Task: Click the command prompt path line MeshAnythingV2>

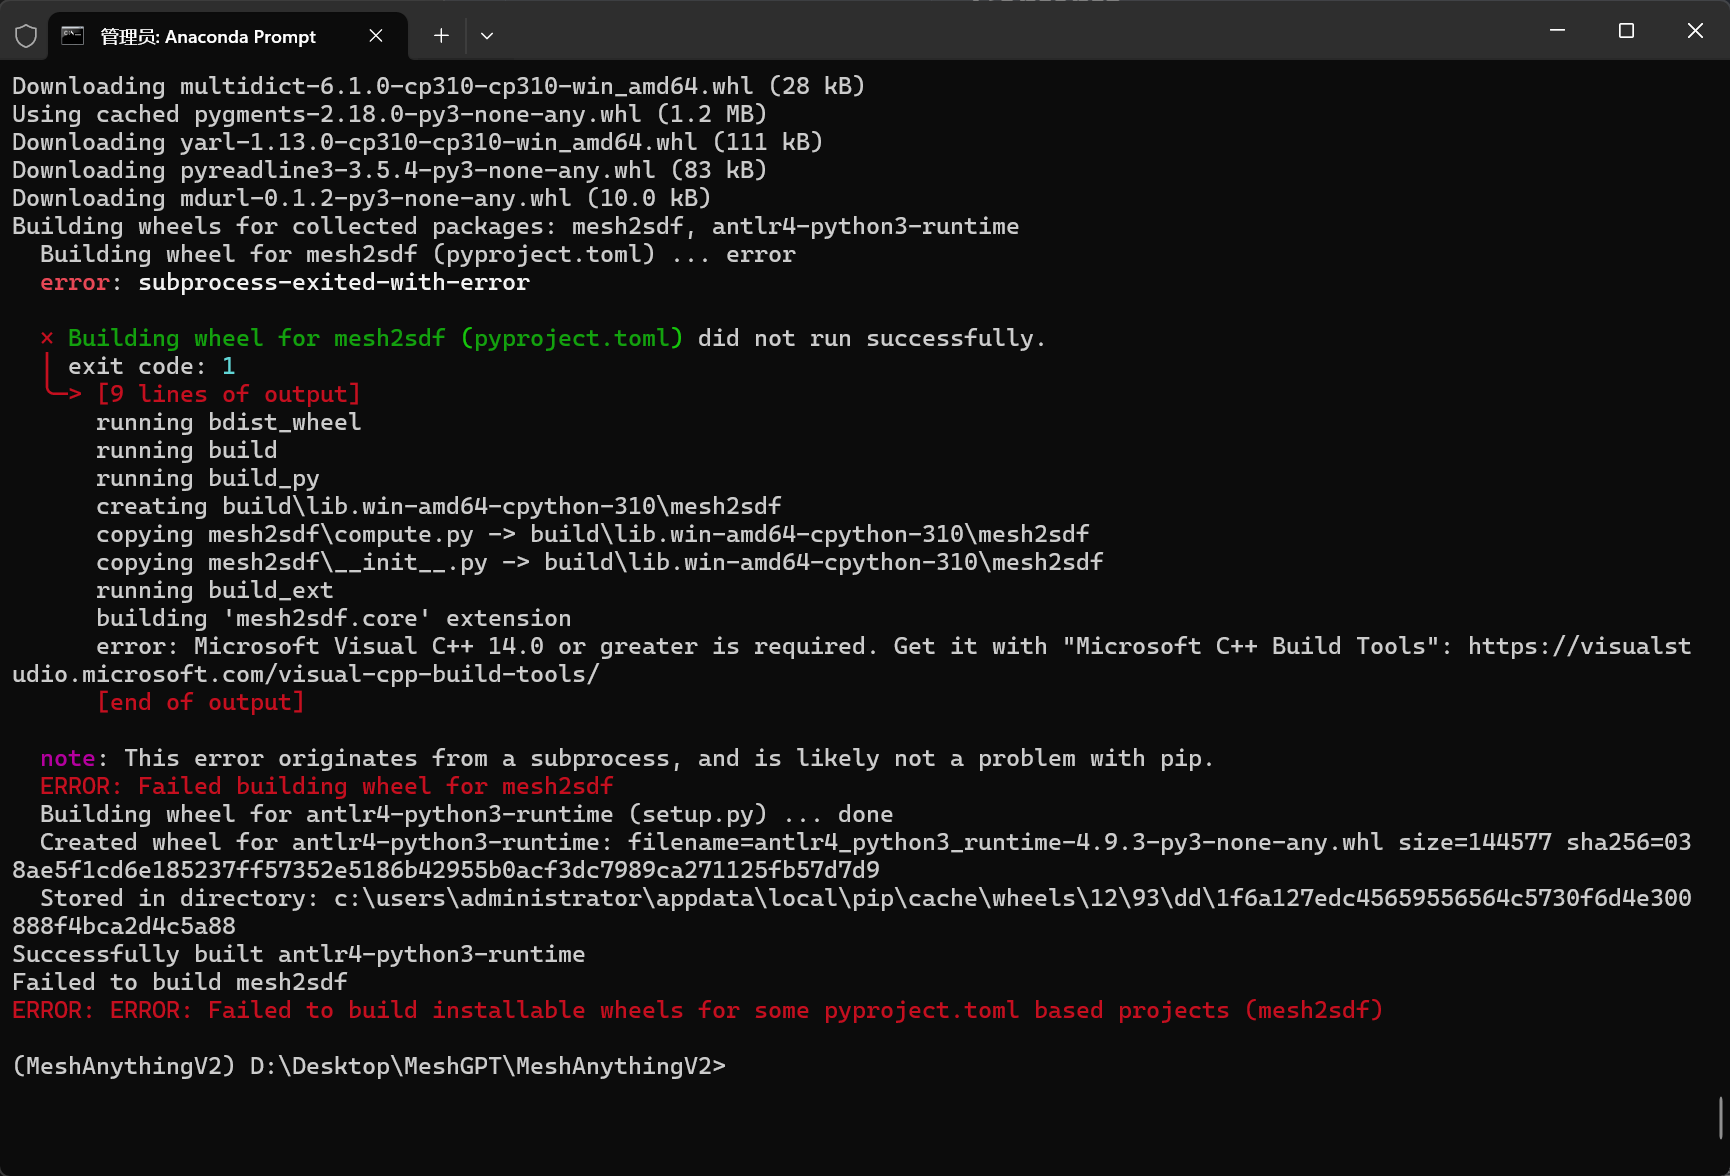Action: (x=369, y=1066)
